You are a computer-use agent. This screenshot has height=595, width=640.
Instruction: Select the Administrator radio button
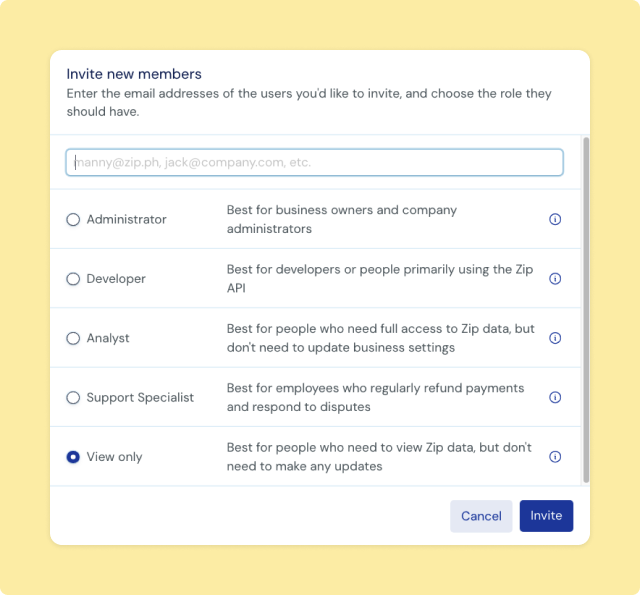point(73,220)
